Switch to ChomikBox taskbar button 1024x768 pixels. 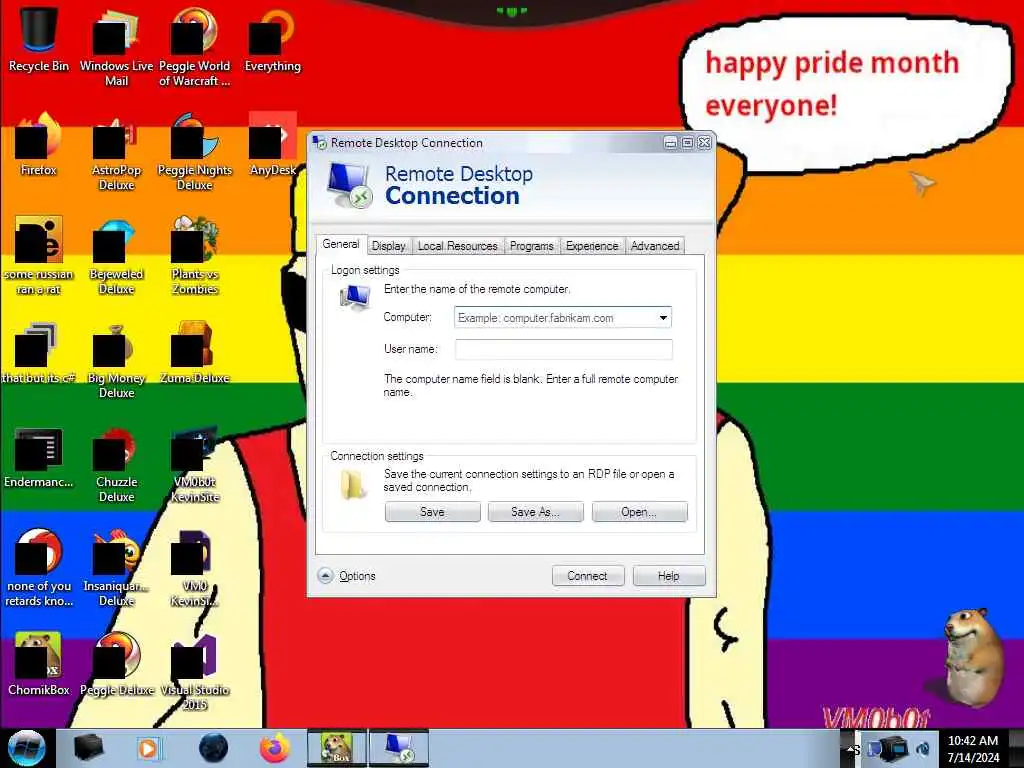[337, 748]
